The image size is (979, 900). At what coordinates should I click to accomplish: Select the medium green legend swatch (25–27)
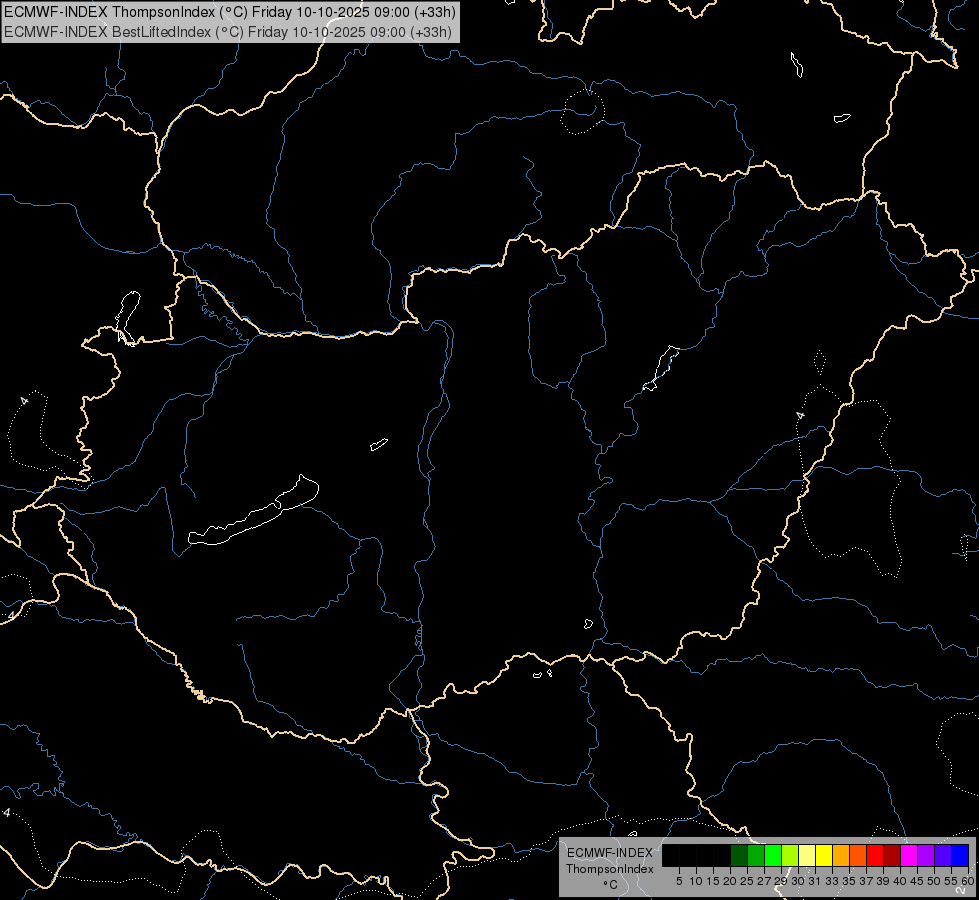point(756,855)
